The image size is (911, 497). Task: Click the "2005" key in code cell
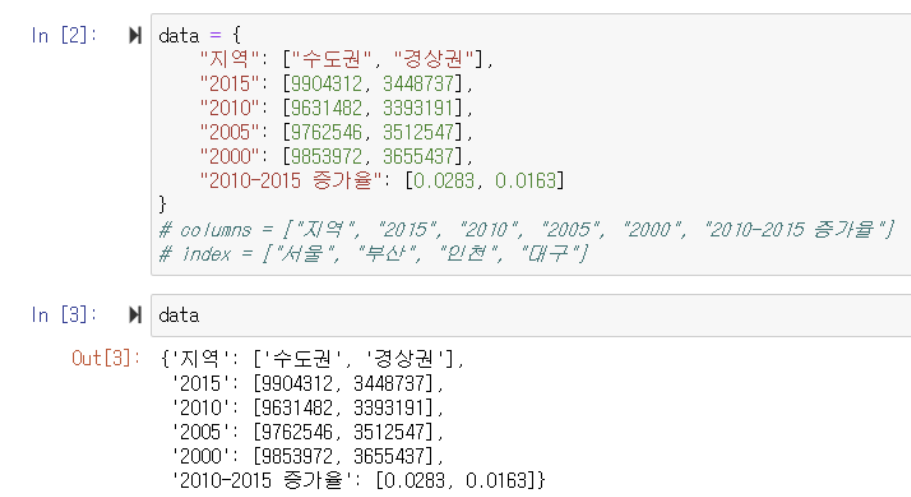click(229, 132)
